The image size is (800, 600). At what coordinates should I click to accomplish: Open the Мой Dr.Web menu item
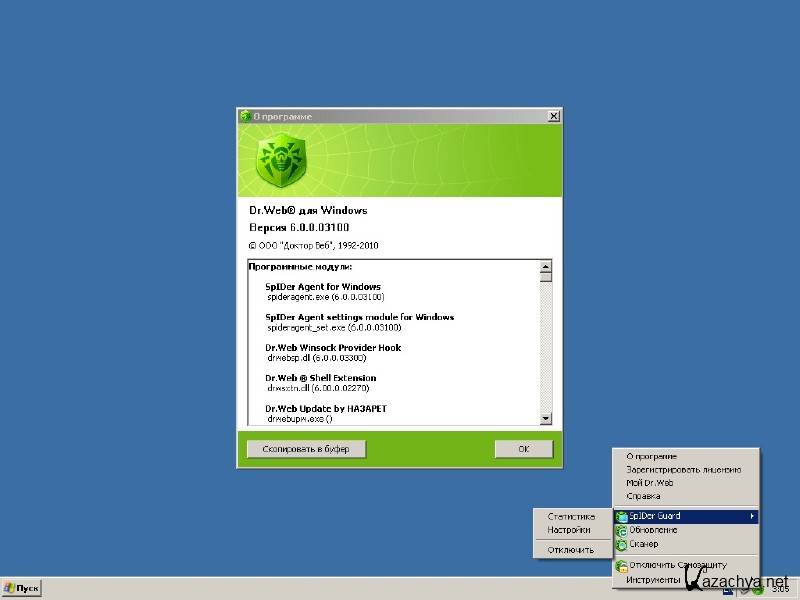click(649, 482)
